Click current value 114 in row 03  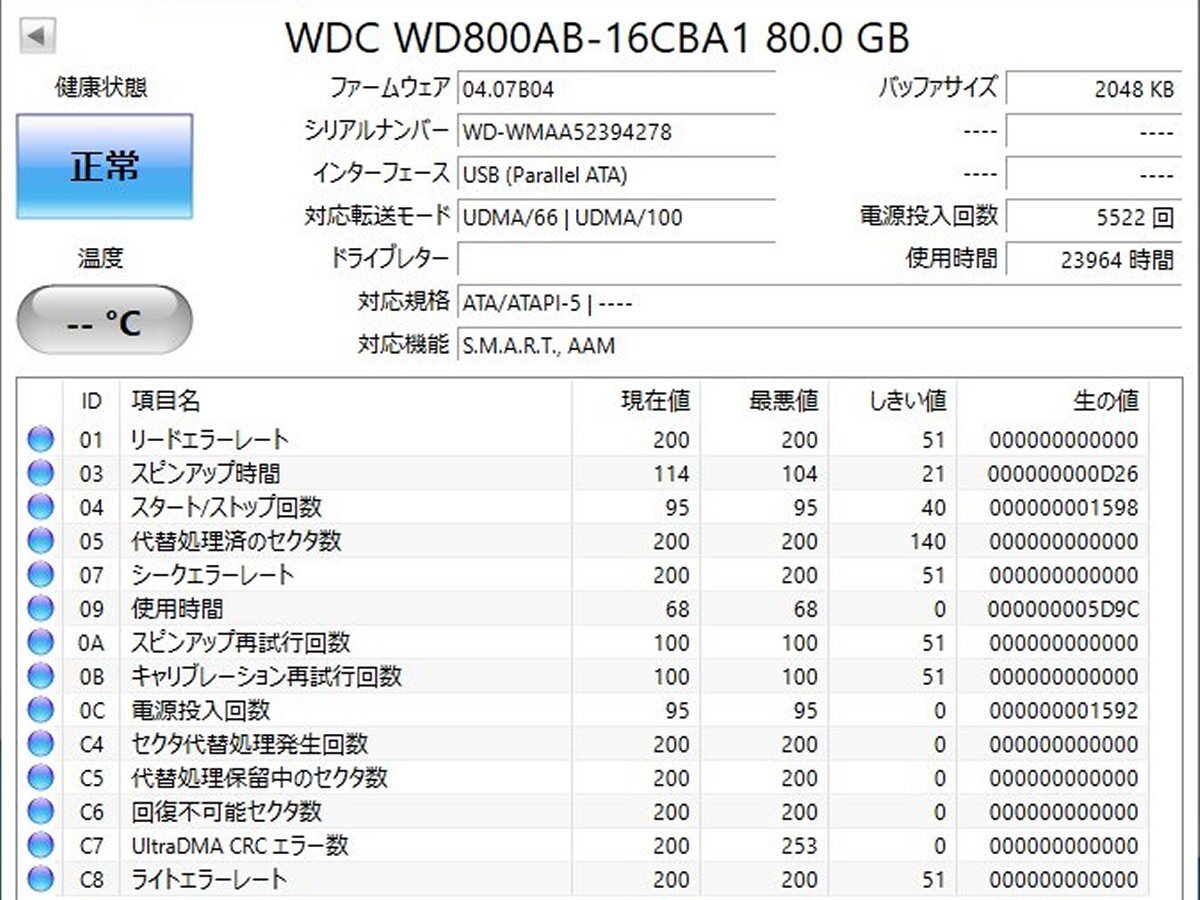tap(672, 474)
